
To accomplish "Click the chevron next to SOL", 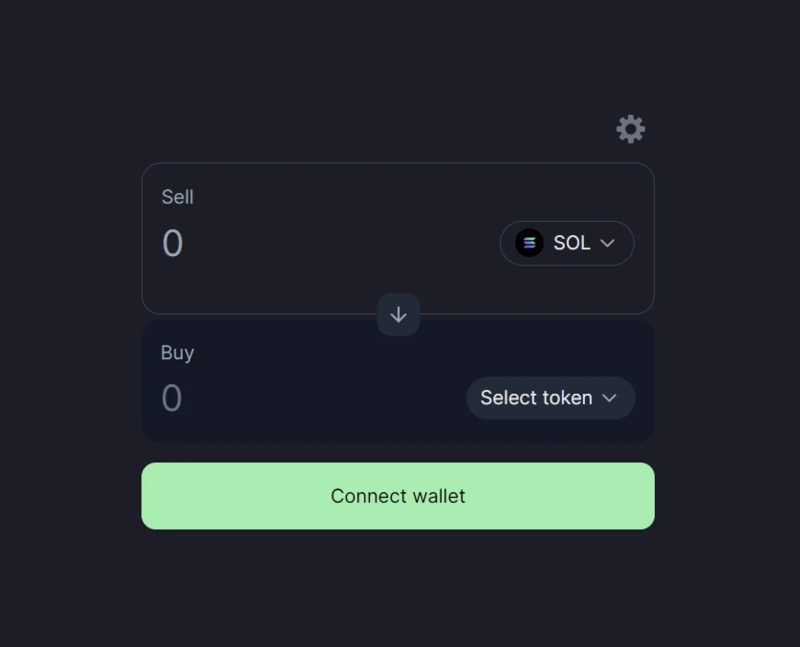I will tap(607, 243).
